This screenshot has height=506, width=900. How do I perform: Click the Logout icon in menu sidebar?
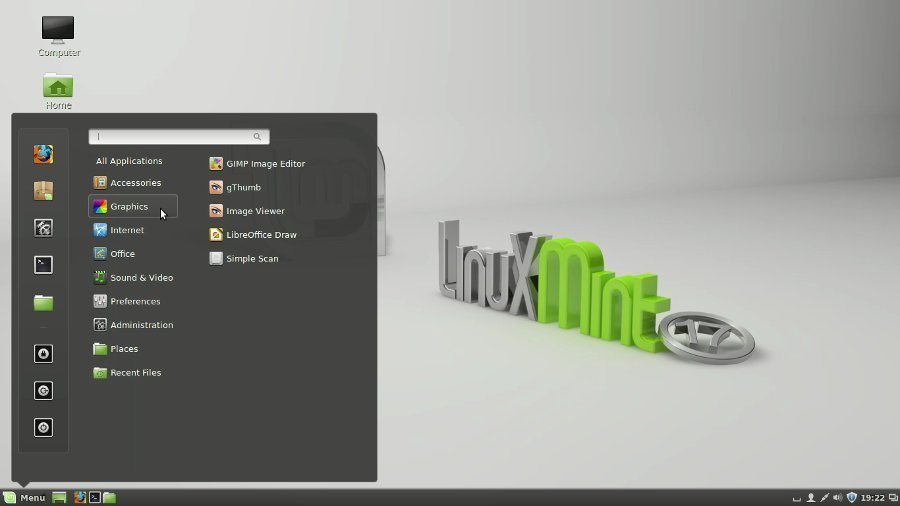(x=43, y=391)
